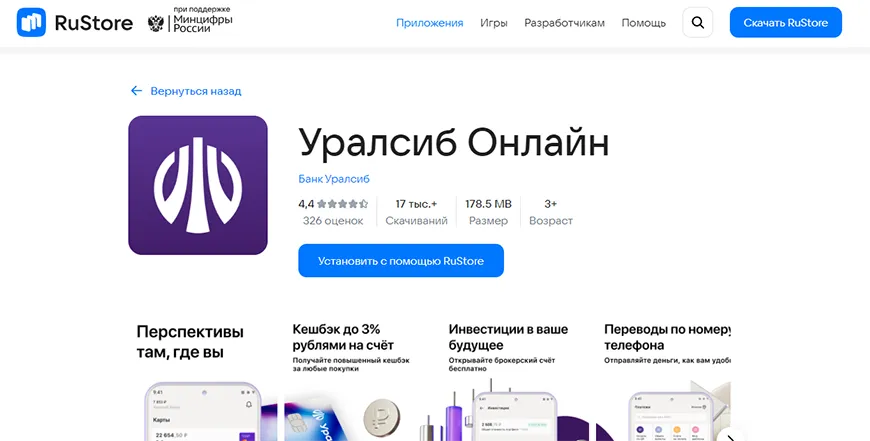870x441 pixels.
Task: Open the Игры menu item
Action: (494, 23)
